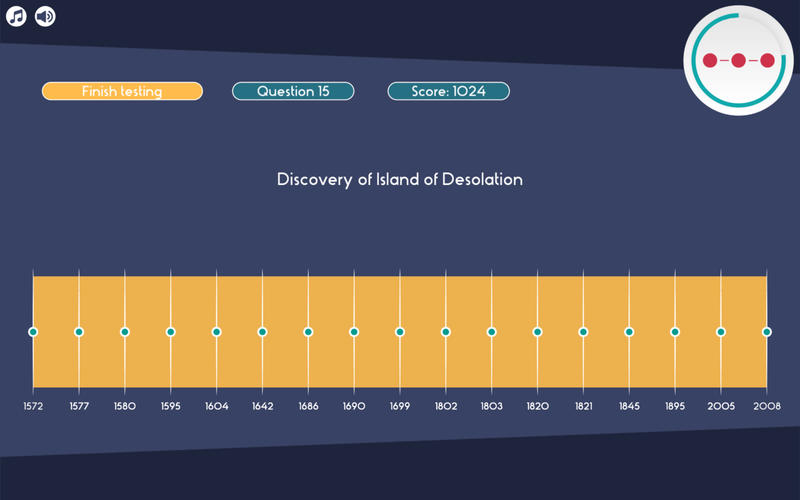Viewport: 800px width, 500px height.
Task: Select the 1803 timeline marker dot
Action: click(x=491, y=332)
